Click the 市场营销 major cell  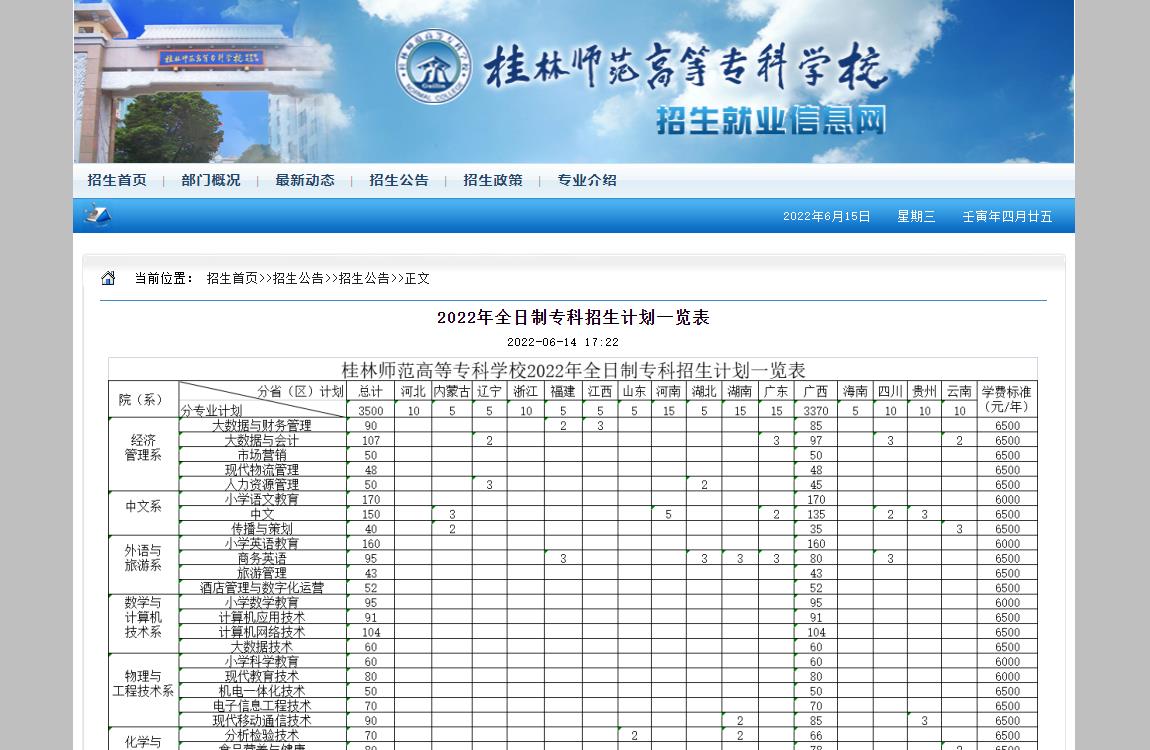(x=262, y=455)
